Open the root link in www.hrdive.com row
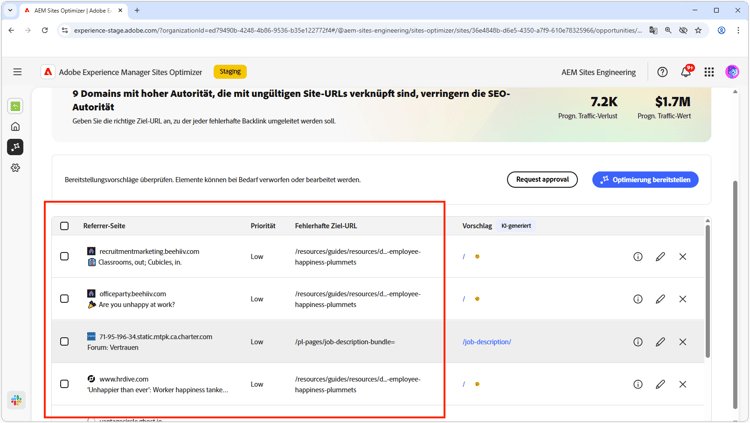Screen dimensions: 750x423 click(463, 384)
